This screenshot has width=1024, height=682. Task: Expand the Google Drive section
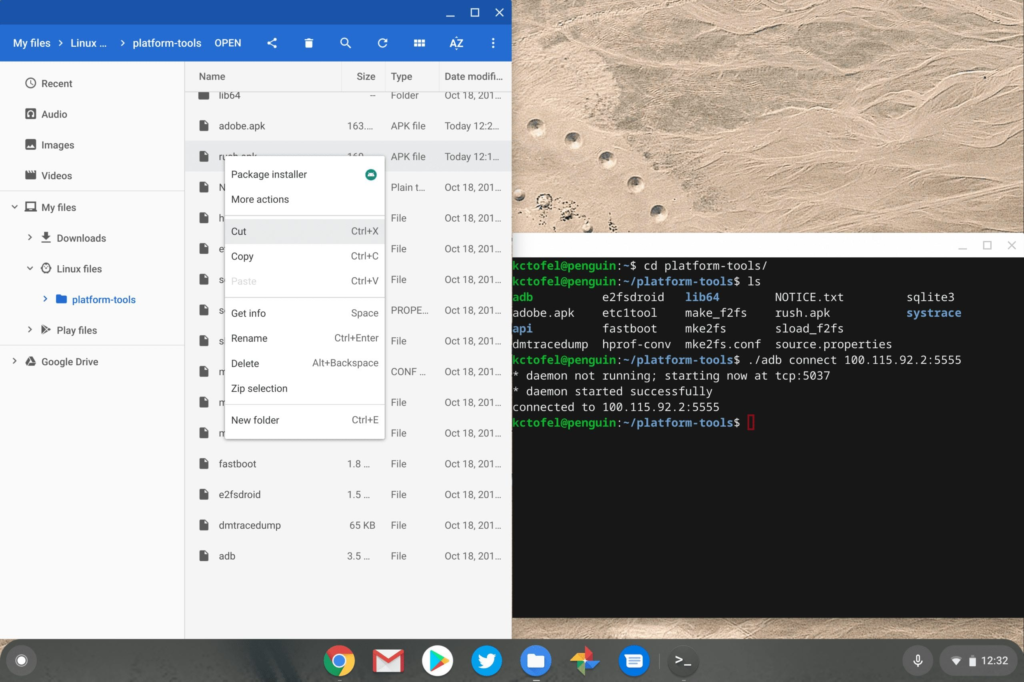pyautogui.click(x=14, y=361)
